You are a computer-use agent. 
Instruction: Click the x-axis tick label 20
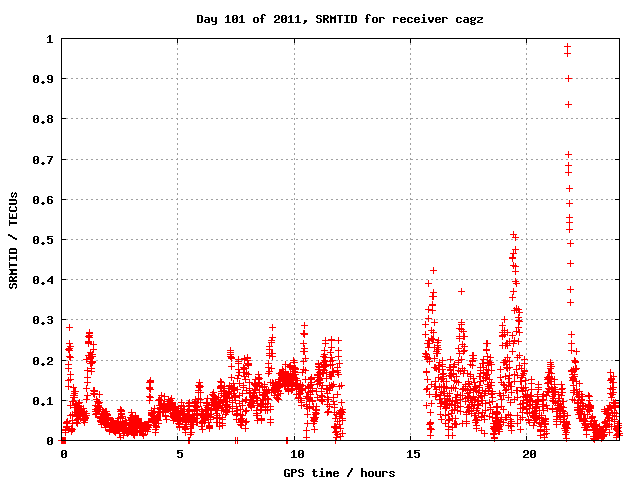530,454
